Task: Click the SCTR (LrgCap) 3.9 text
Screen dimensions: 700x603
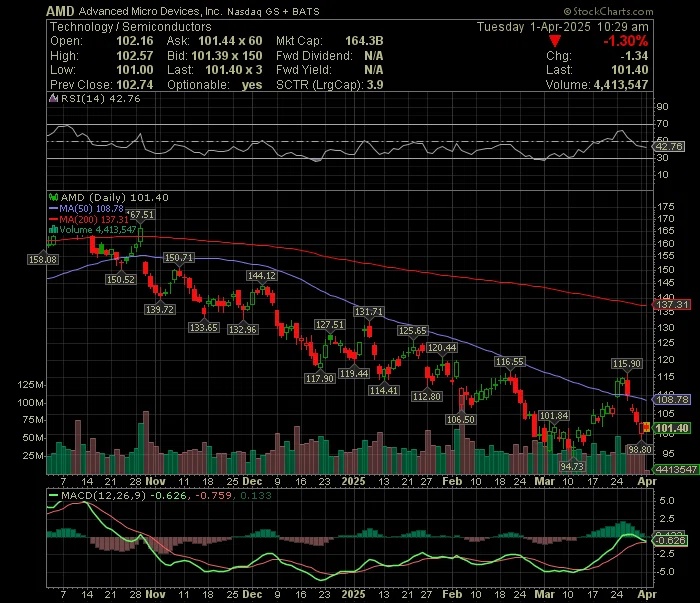Action: pos(329,84)
